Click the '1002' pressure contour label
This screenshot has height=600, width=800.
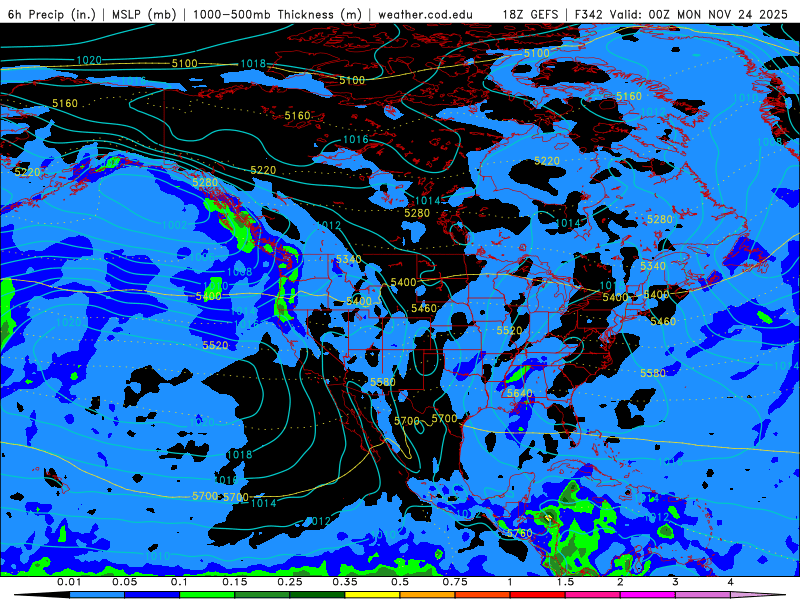coord(174,225)
